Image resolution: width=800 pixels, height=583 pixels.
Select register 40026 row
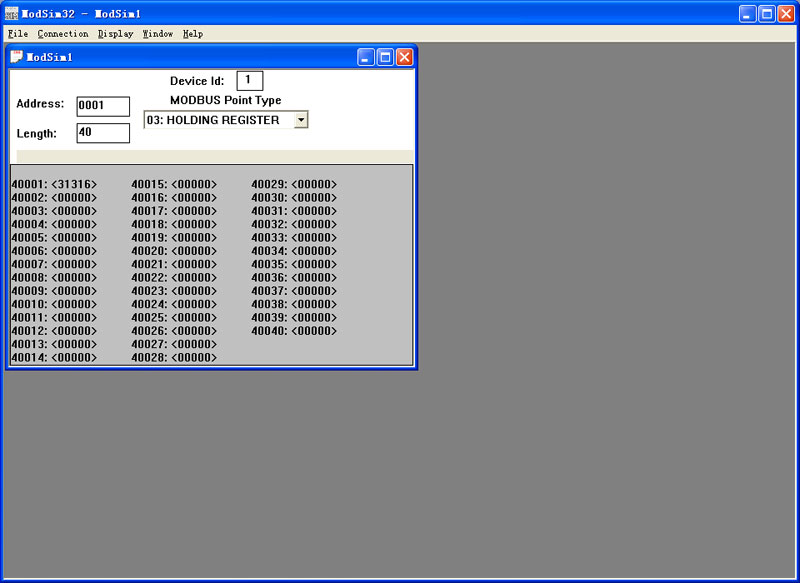click(174, 331)
